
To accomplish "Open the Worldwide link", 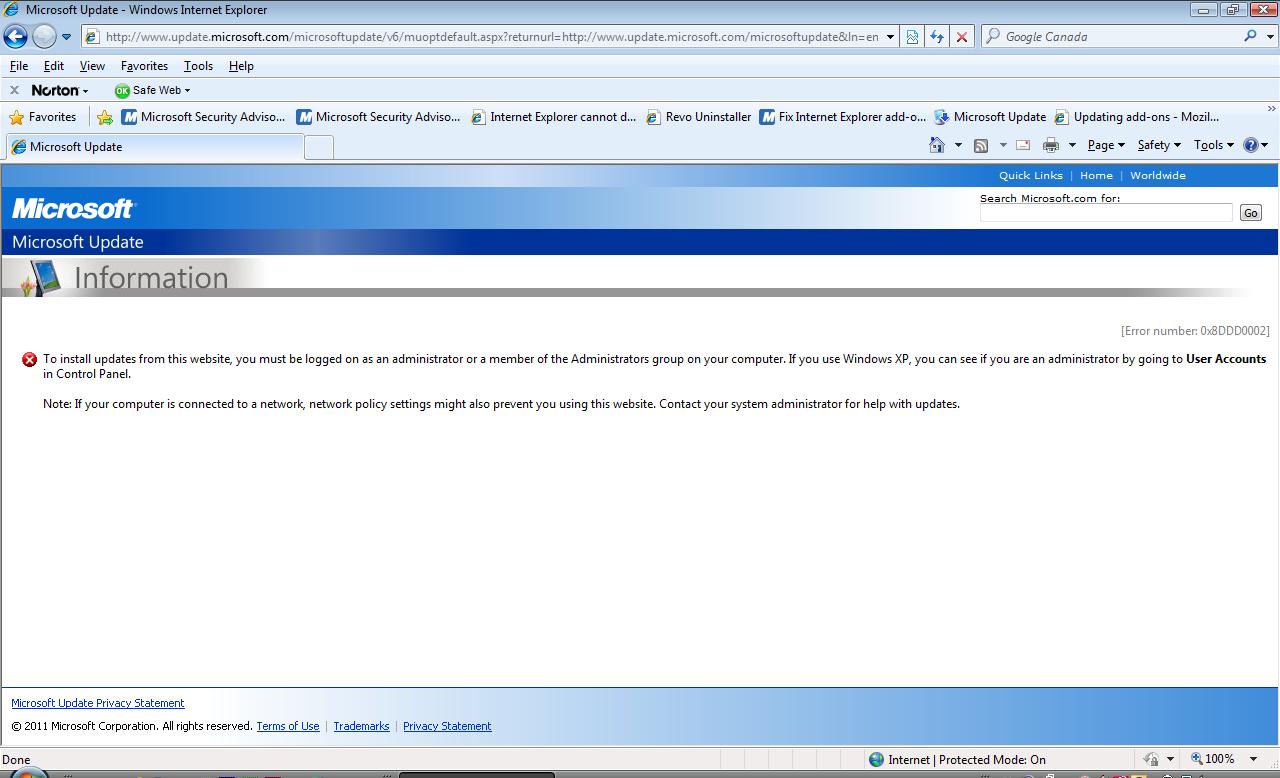I will click(1158, 176).
